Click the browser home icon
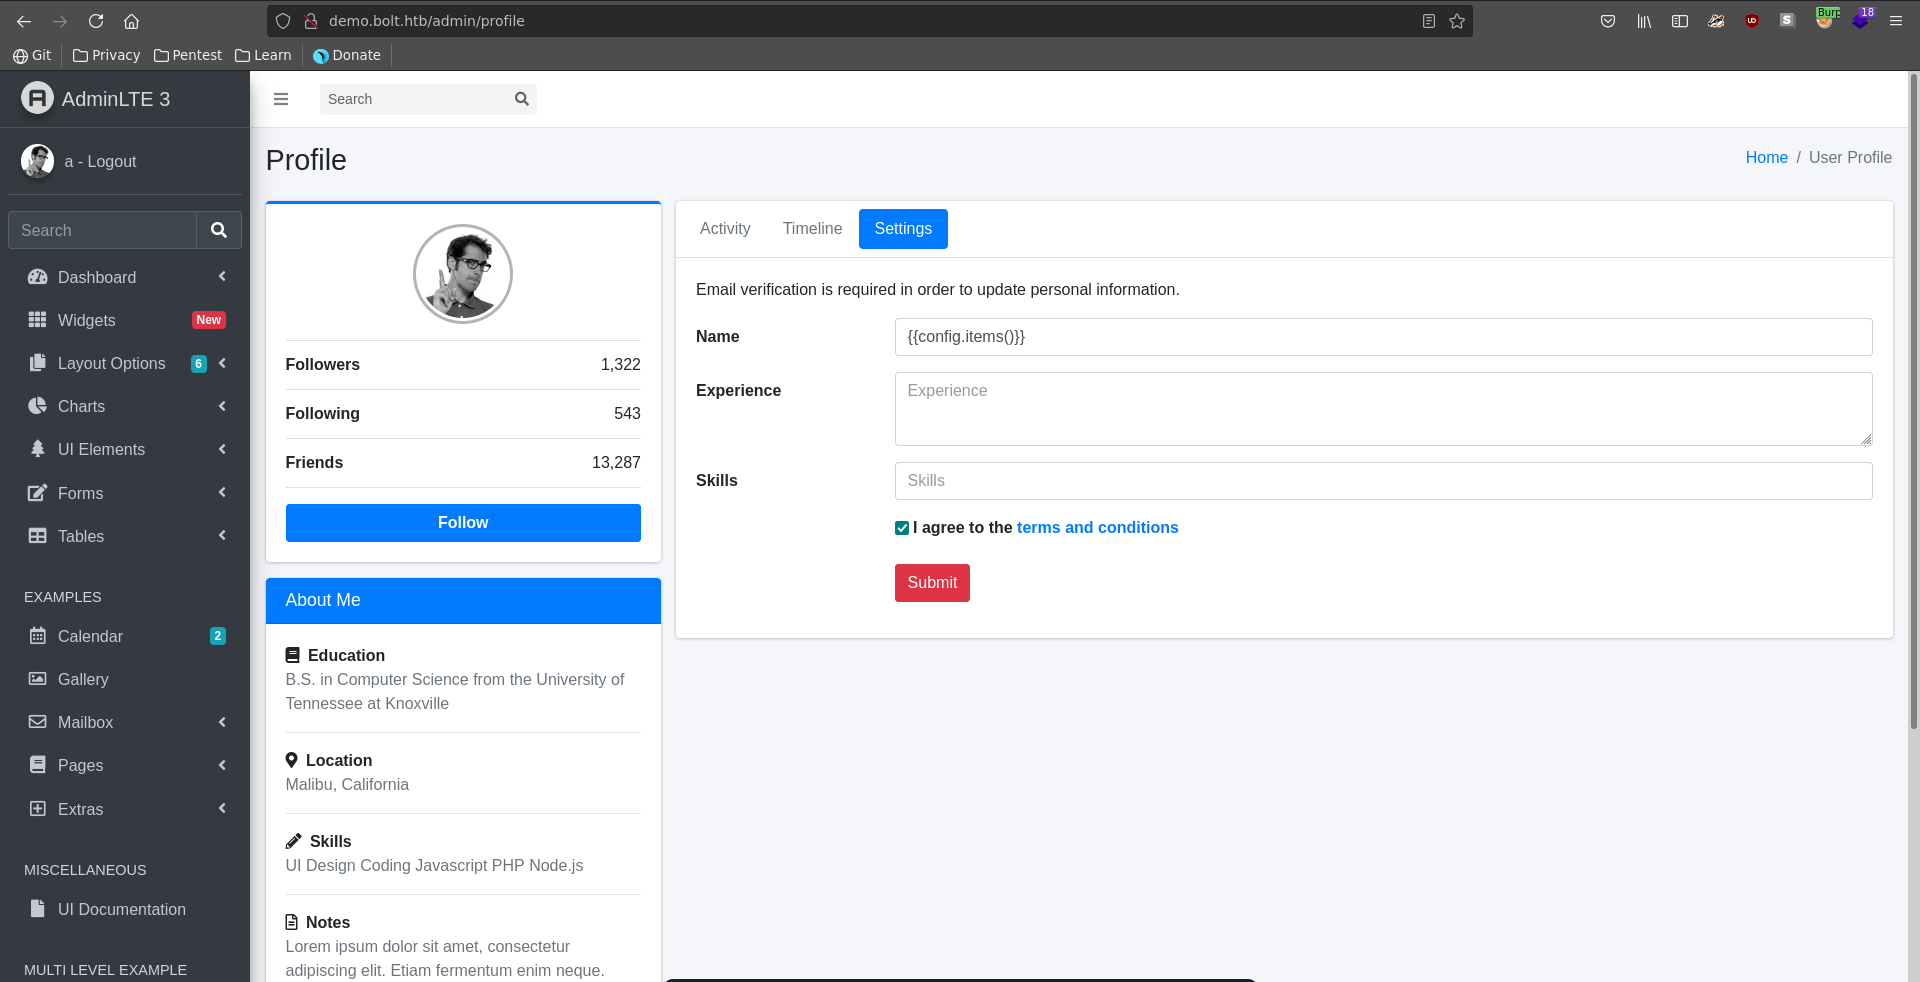 click(x=131, y=21)
